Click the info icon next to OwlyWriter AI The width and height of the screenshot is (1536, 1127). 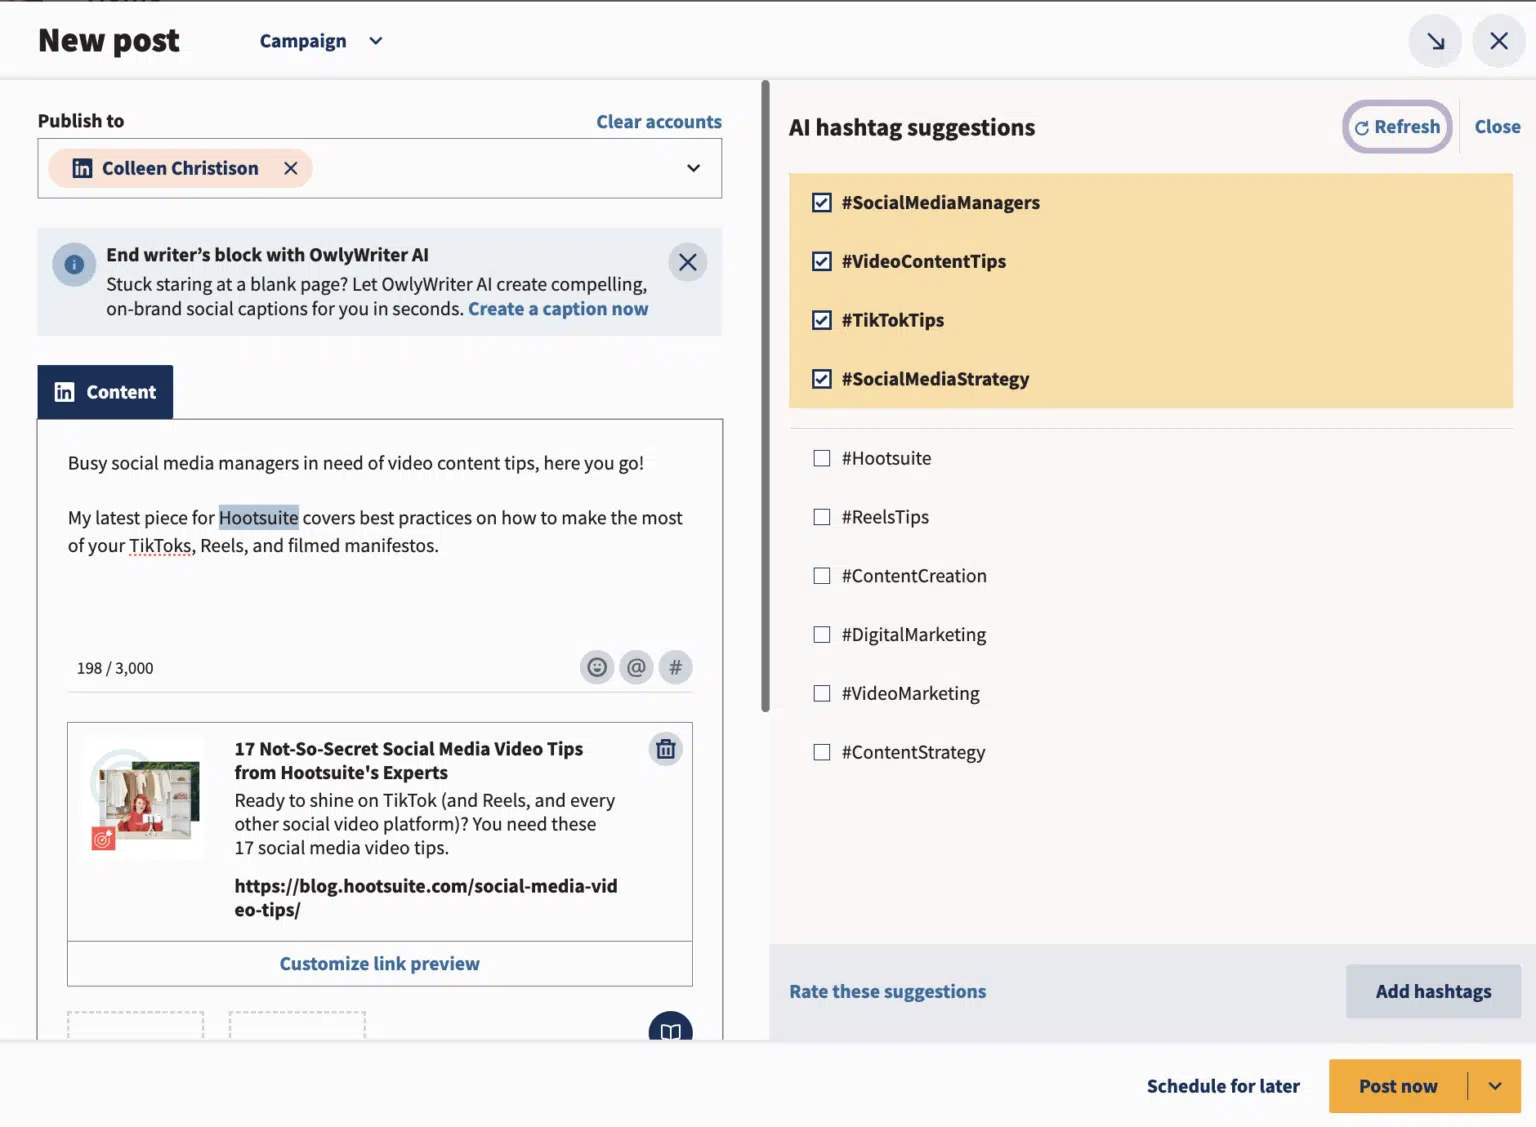pyautogui.click(x=73, y=263)
